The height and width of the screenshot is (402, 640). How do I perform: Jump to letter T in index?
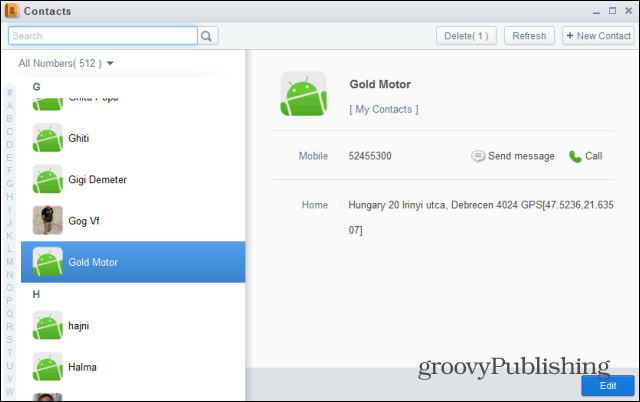[x=10, y=353]
